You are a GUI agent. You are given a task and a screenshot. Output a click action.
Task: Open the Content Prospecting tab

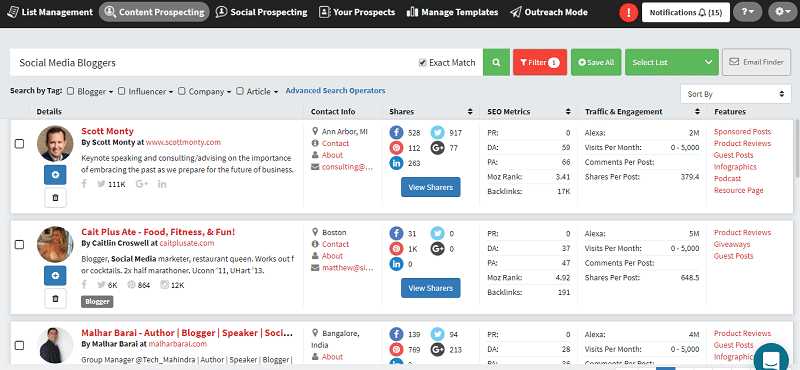(x=154, y=12)
